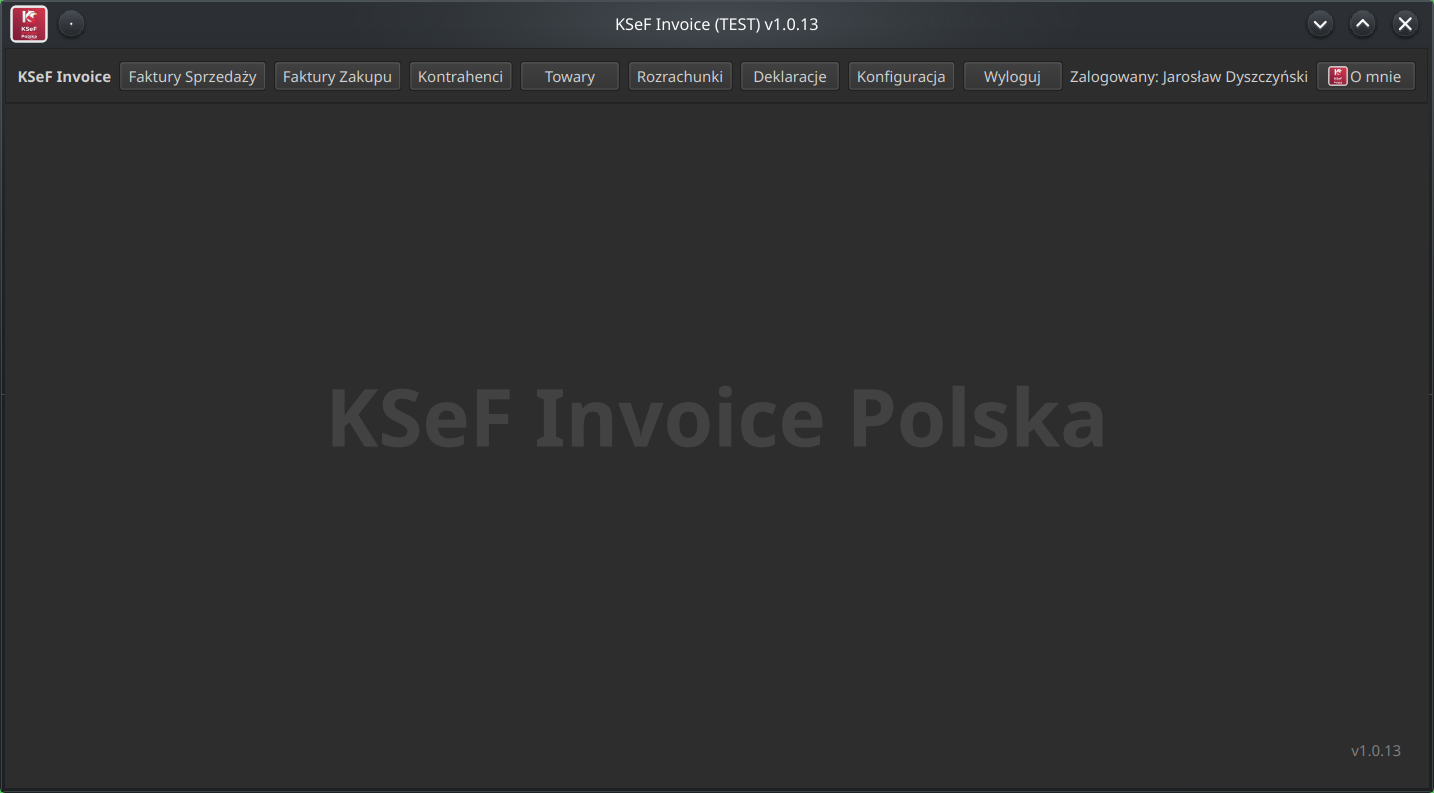
Task: Click the downward chevron in the title bar
Action: [x=1320, y=23]
